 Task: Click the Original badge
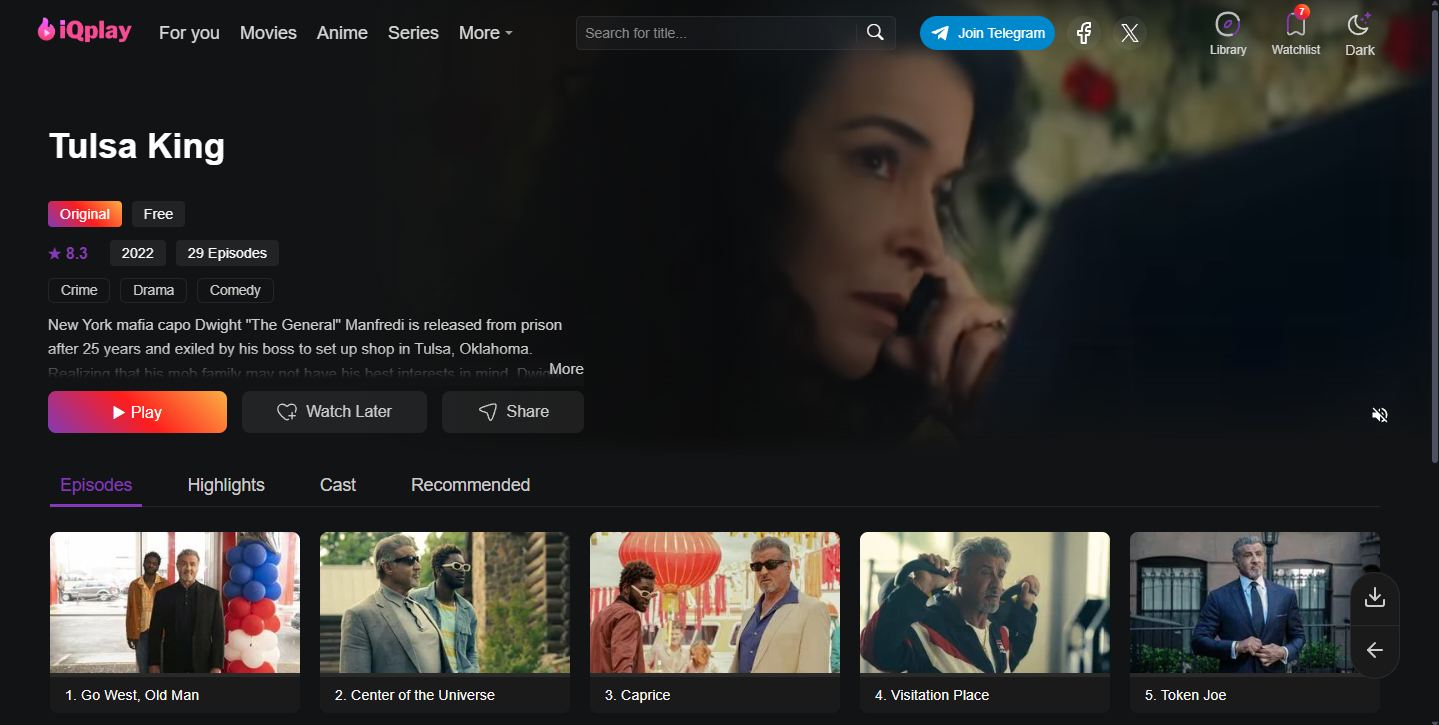click(85, 214)
